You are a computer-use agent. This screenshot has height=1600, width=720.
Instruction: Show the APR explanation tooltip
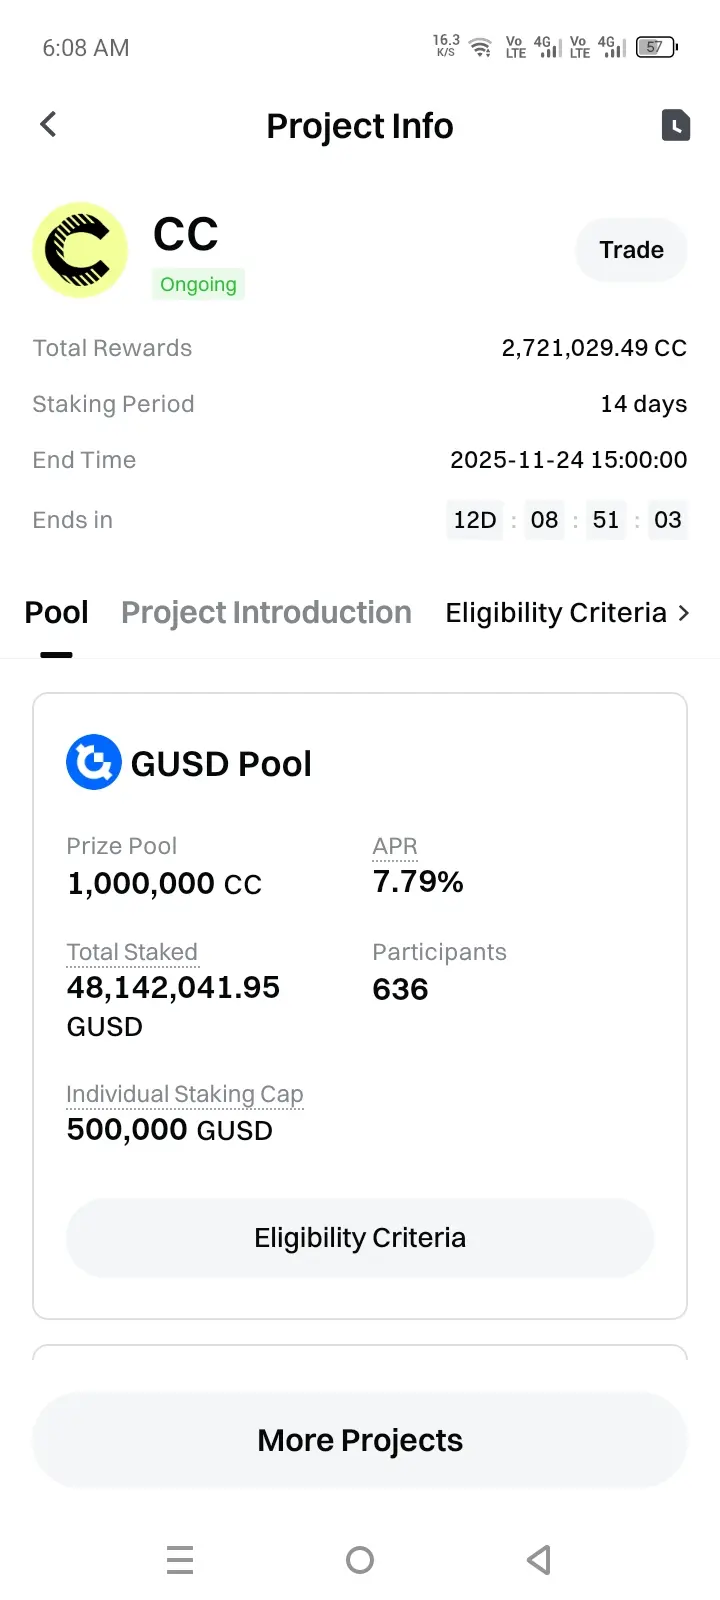tap(395, 846)
